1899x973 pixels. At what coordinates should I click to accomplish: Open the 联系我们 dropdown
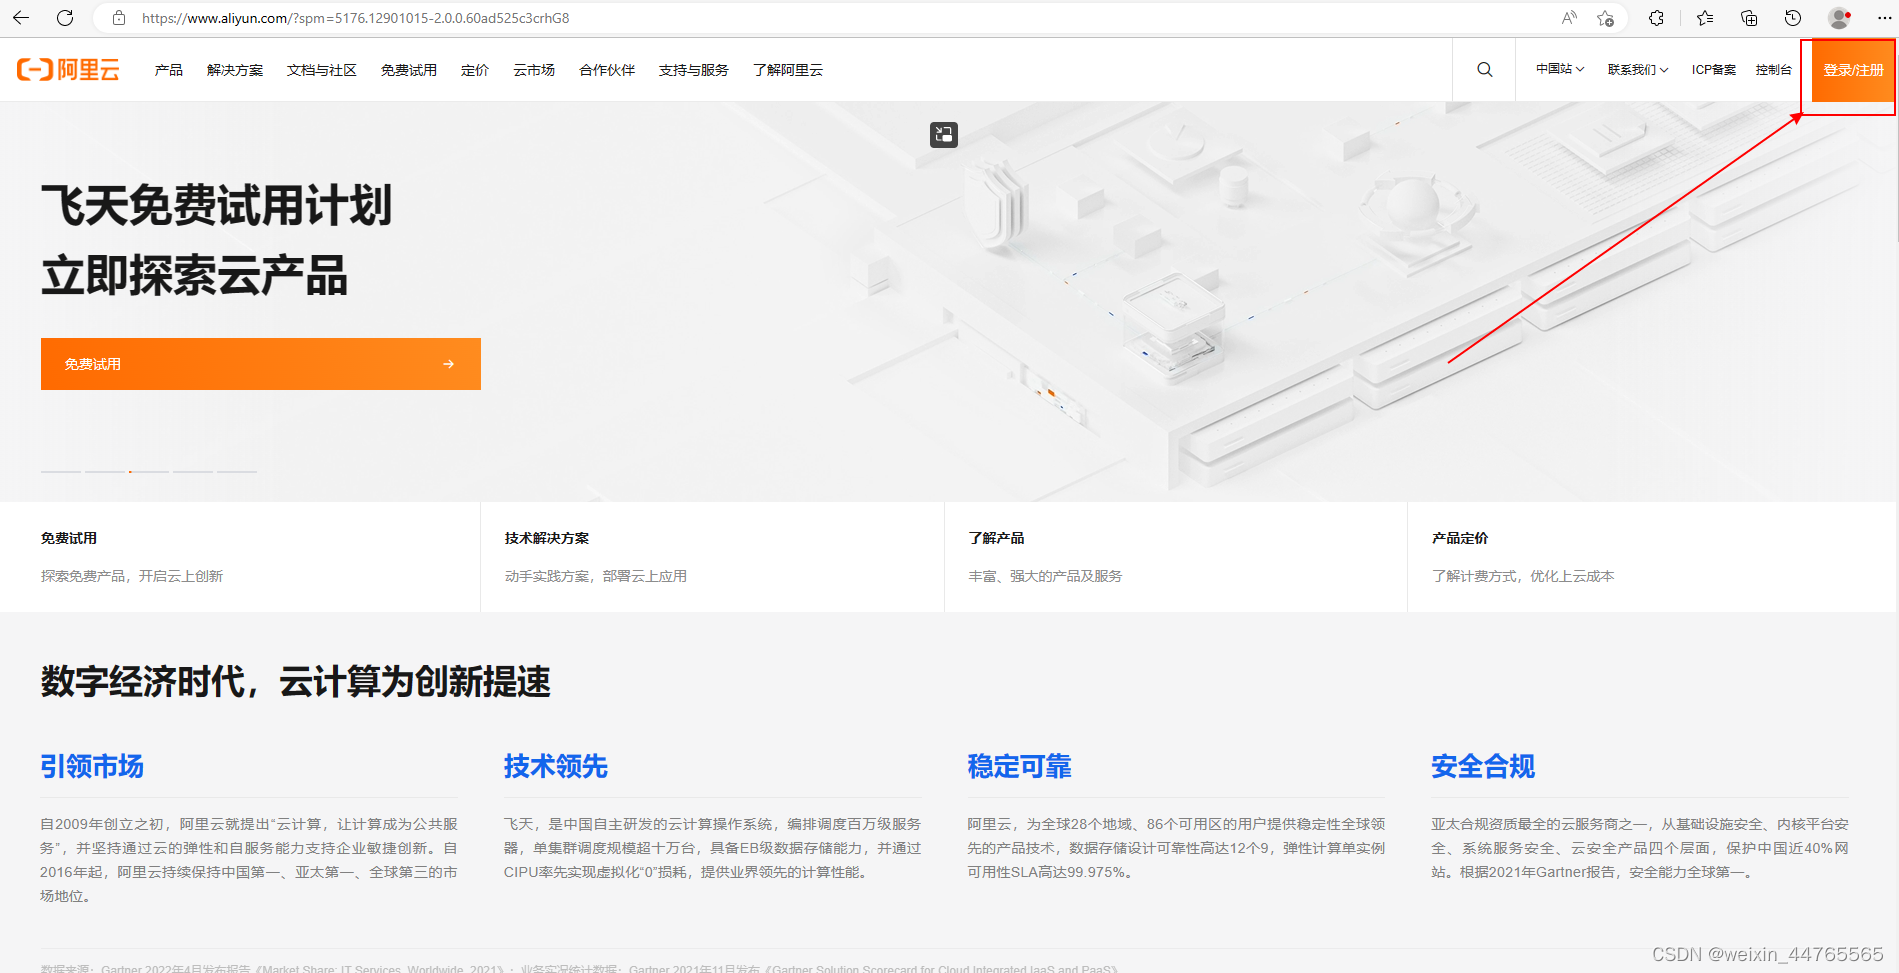(x=1636, y=69)
